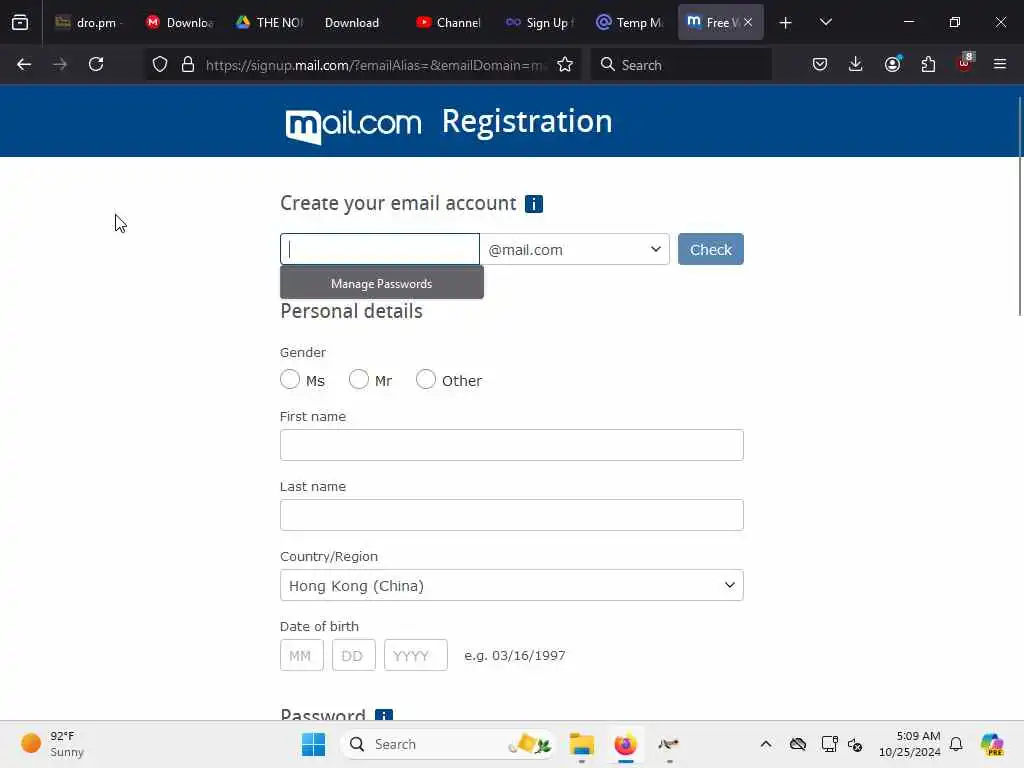The image size is (1024, 768).
Task: Click the First name field
Action: pos(511,445)
